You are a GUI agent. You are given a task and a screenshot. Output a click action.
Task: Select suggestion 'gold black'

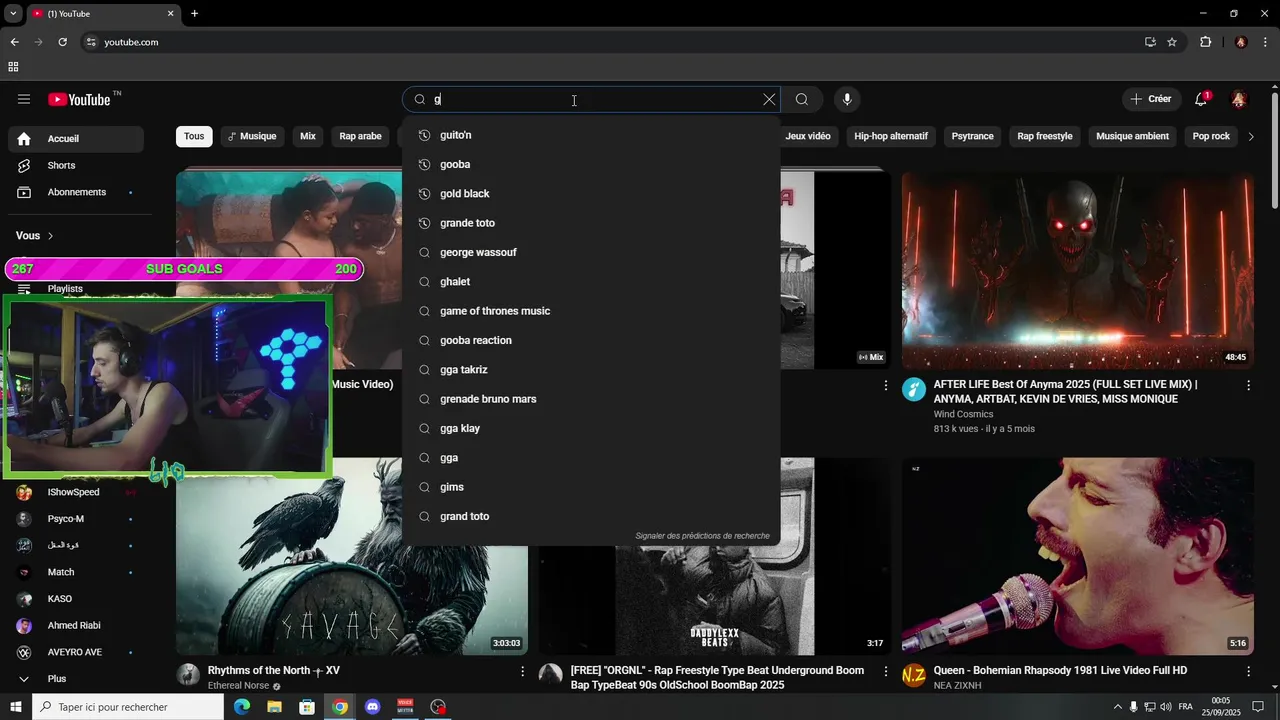591,194
